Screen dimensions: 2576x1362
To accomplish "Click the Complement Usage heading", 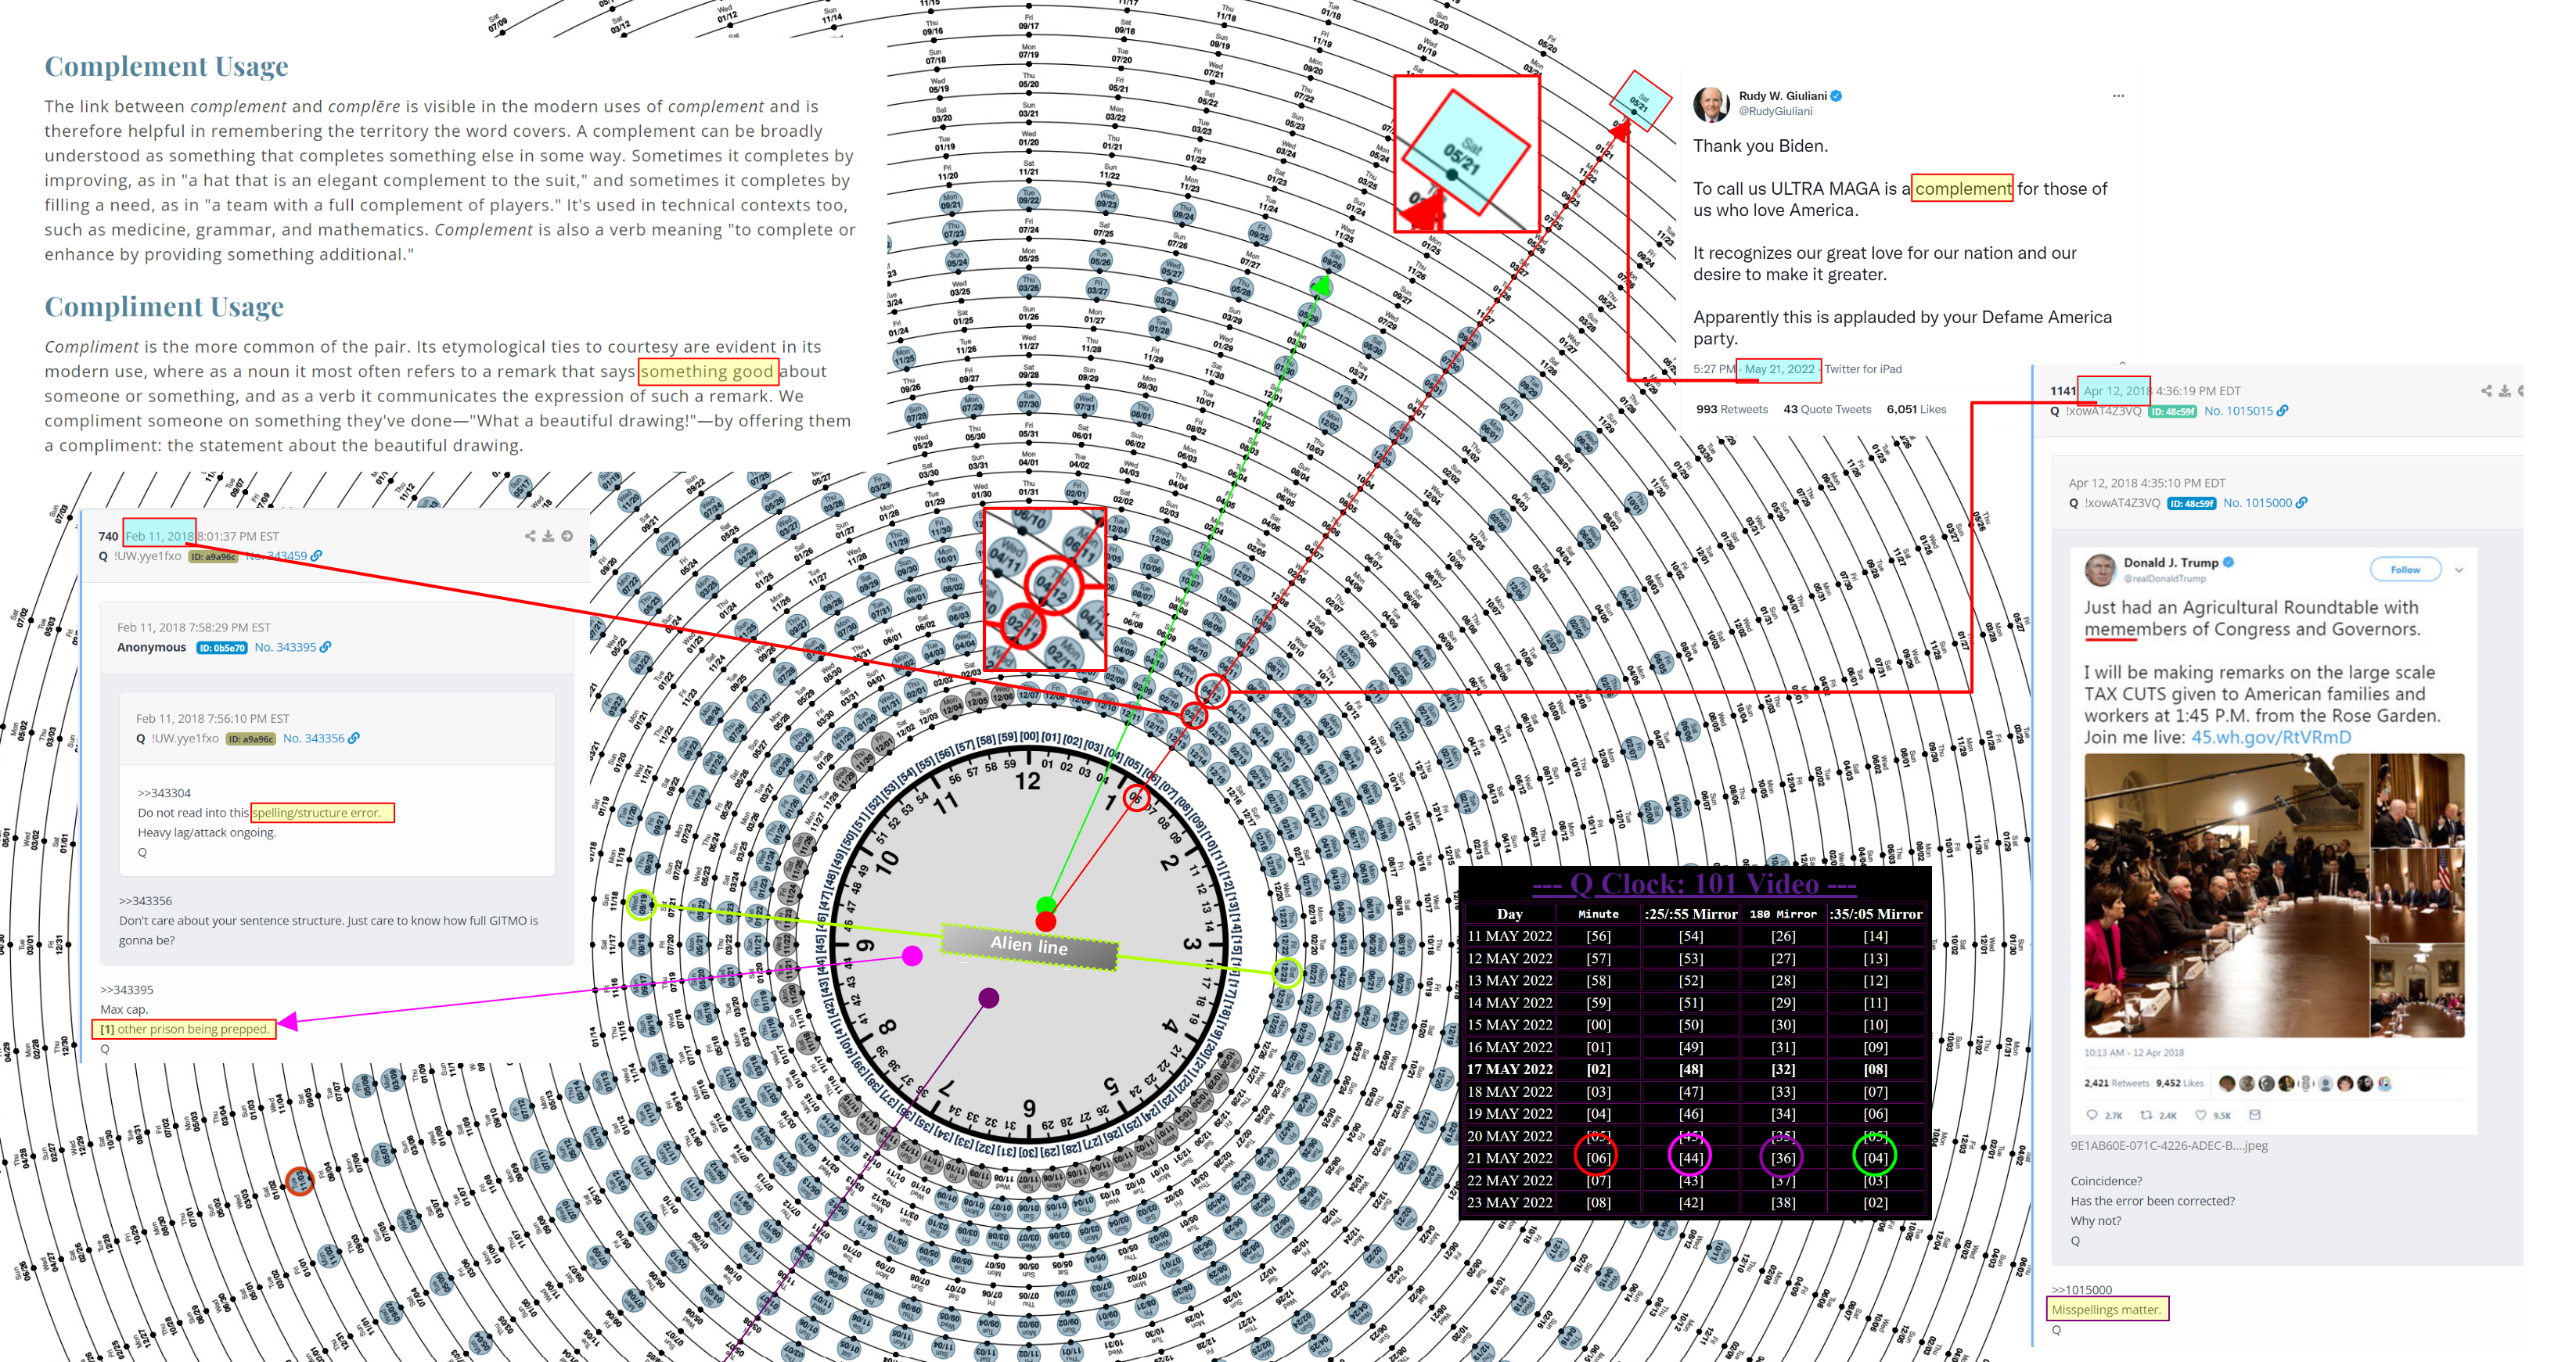I will tap(166, 66).
